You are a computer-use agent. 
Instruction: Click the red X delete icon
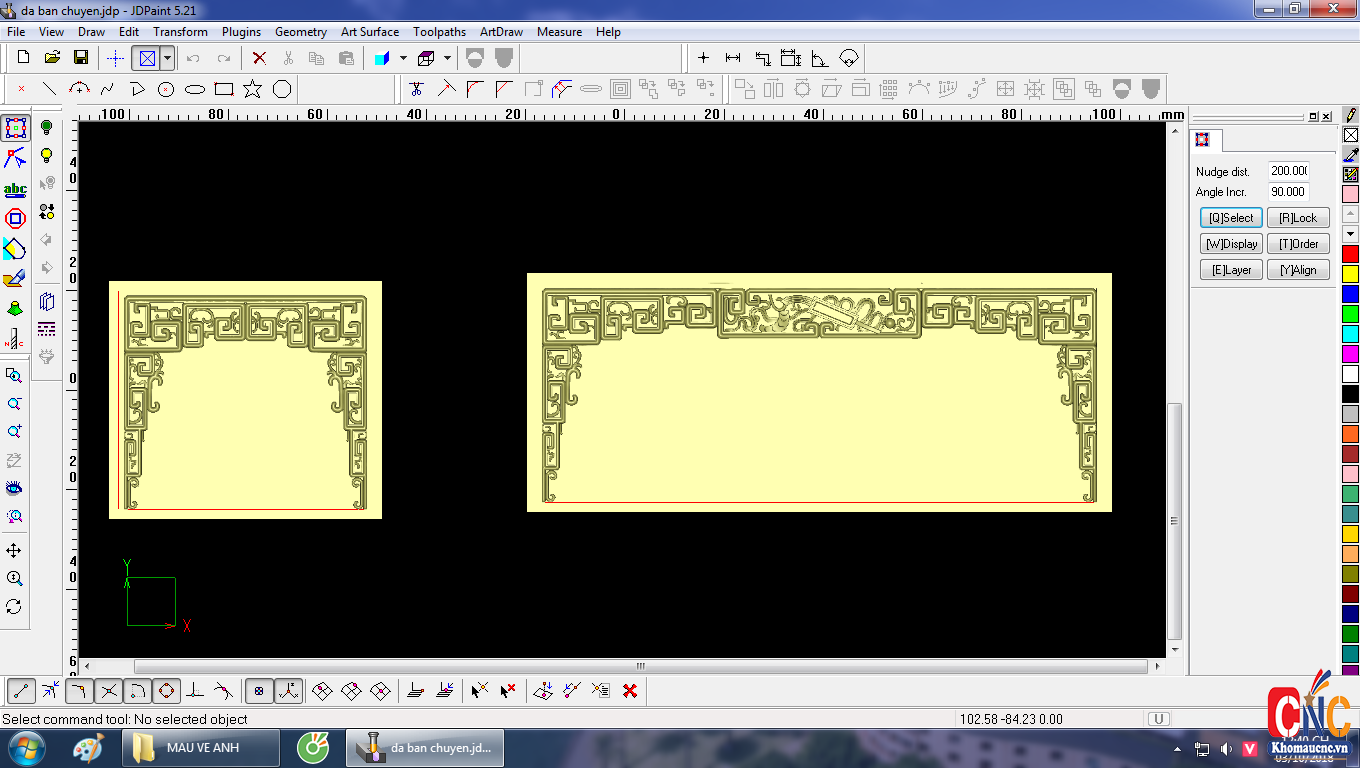(x=259, y=58)
